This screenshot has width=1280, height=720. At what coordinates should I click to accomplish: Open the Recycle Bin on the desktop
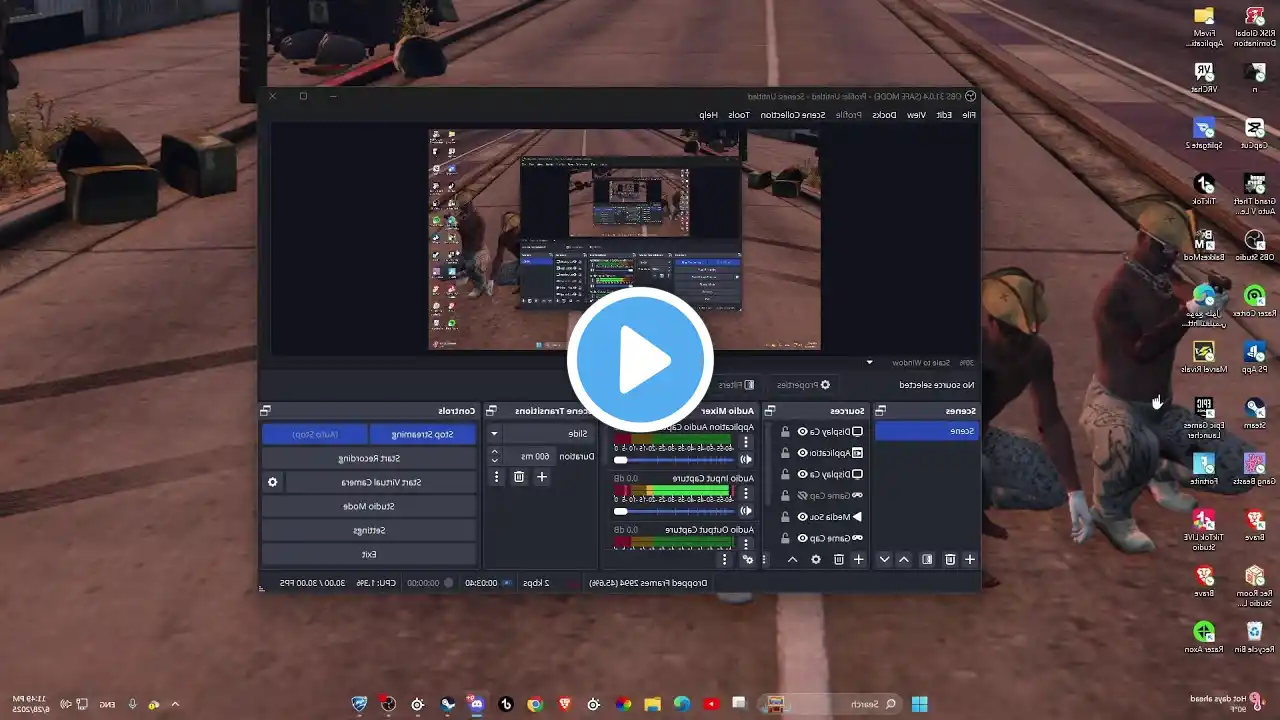click(x=1254, y=637)
